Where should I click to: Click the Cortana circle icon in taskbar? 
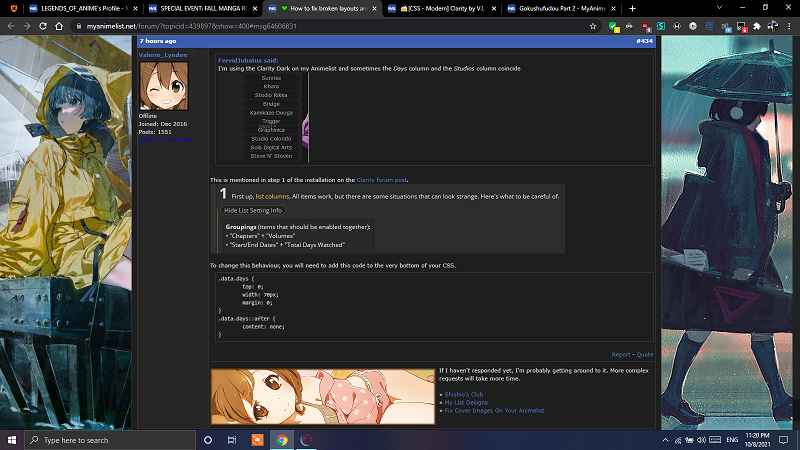click(208, 440)
